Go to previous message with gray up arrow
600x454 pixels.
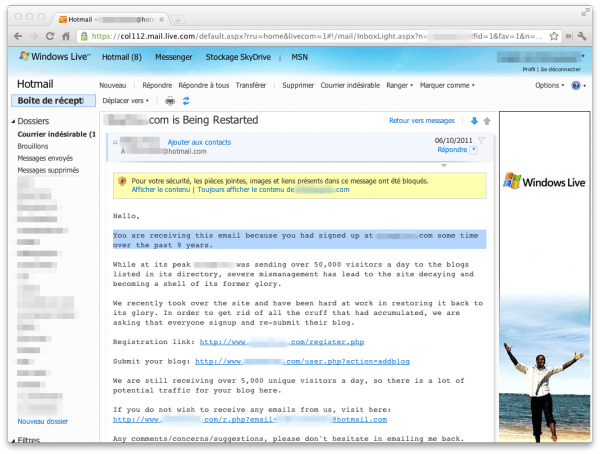(x=486, y=121)
